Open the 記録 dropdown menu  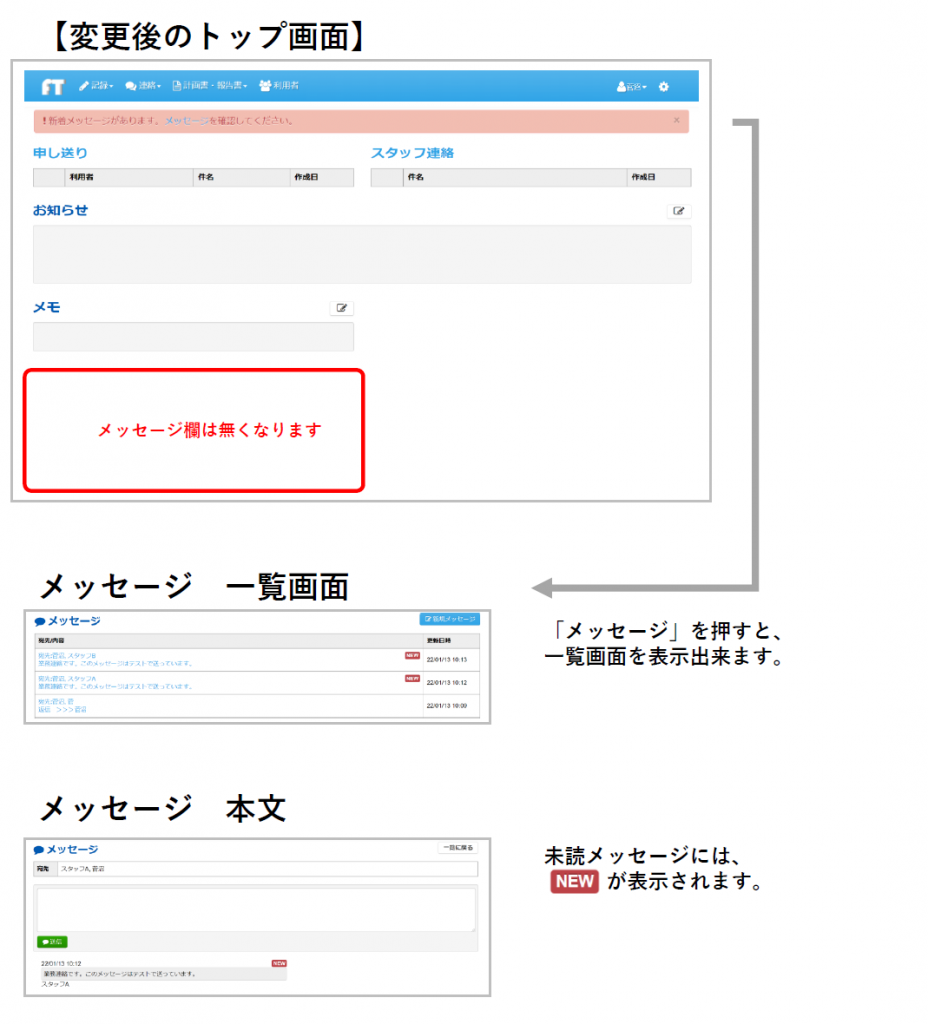click(x=96, y=87)
